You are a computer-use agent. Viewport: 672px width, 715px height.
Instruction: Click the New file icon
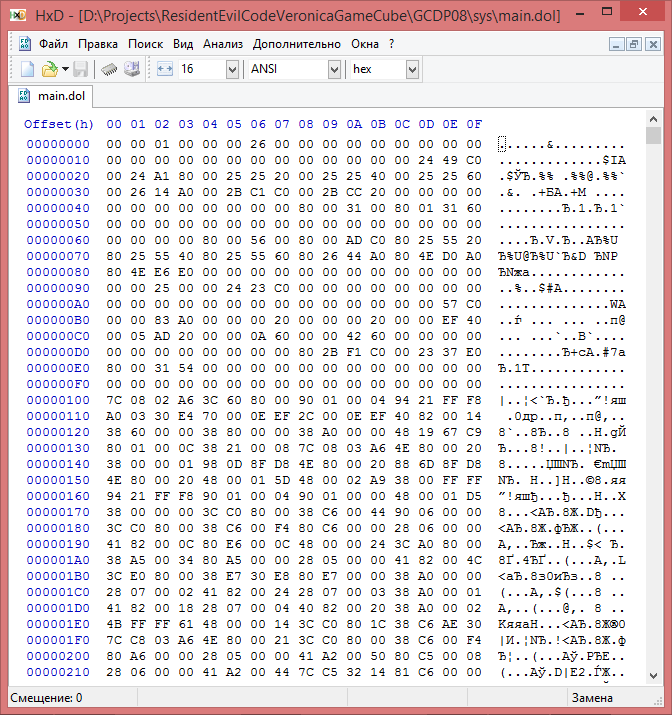click(27, 69)
